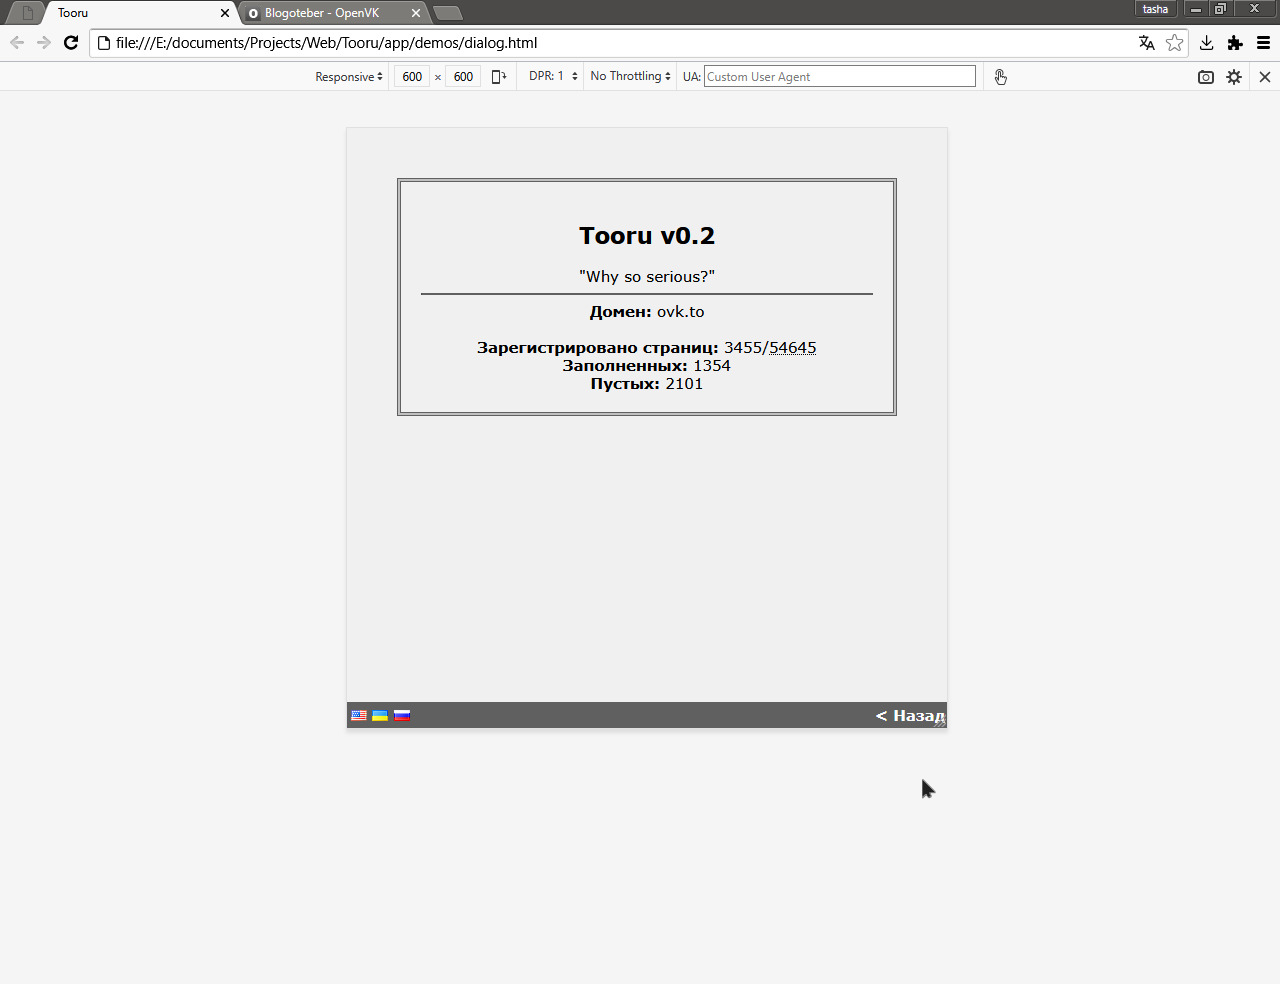Close the Tooru tab
Screen dimensions: 1280x984
point(225,13)
